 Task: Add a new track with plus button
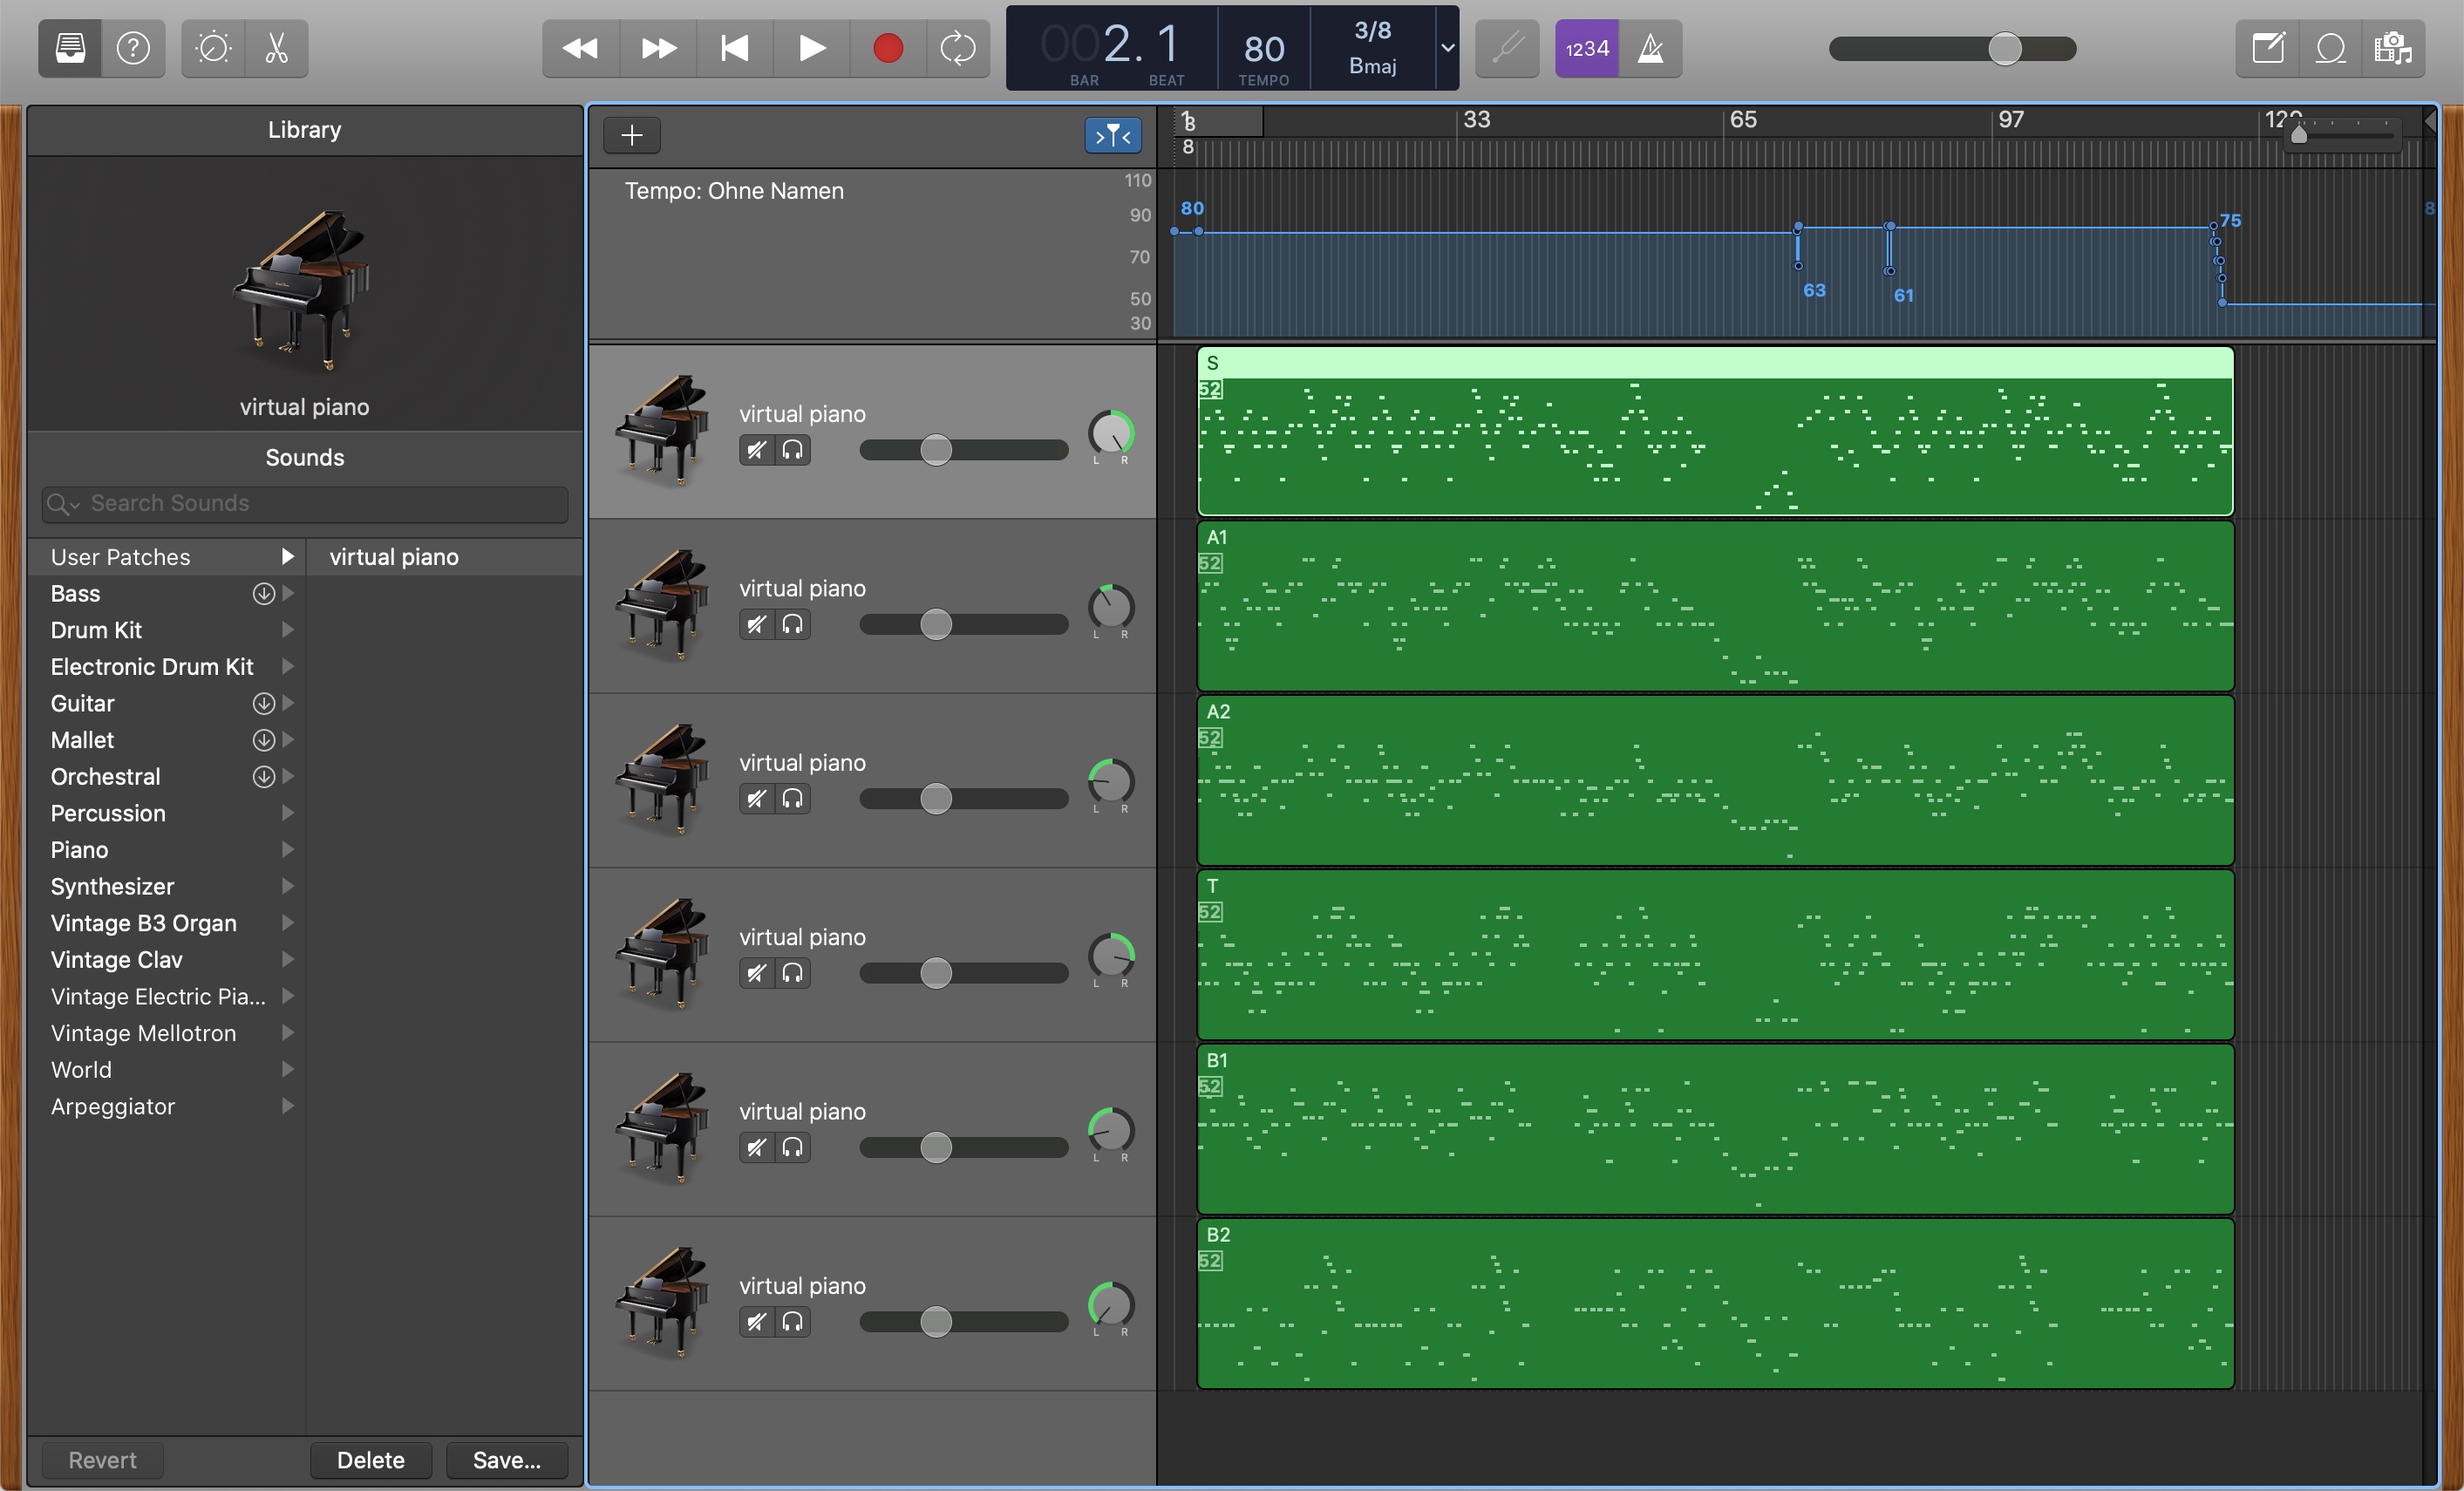point(631,135)
